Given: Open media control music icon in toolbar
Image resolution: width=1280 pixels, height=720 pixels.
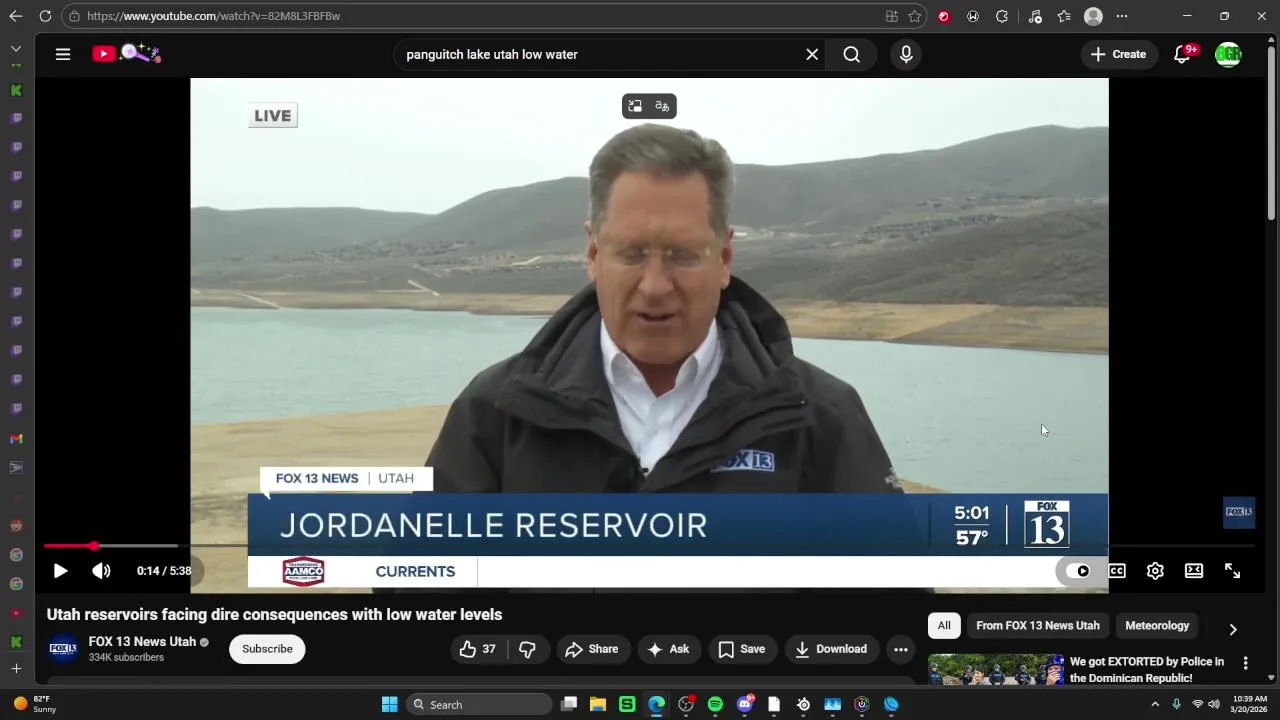Looking at the screenshot, I should (1035, 16).
